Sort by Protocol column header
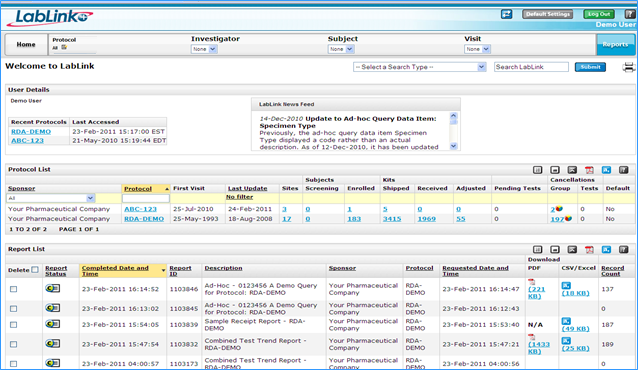The image size is (638, 370). click(138, 188)
